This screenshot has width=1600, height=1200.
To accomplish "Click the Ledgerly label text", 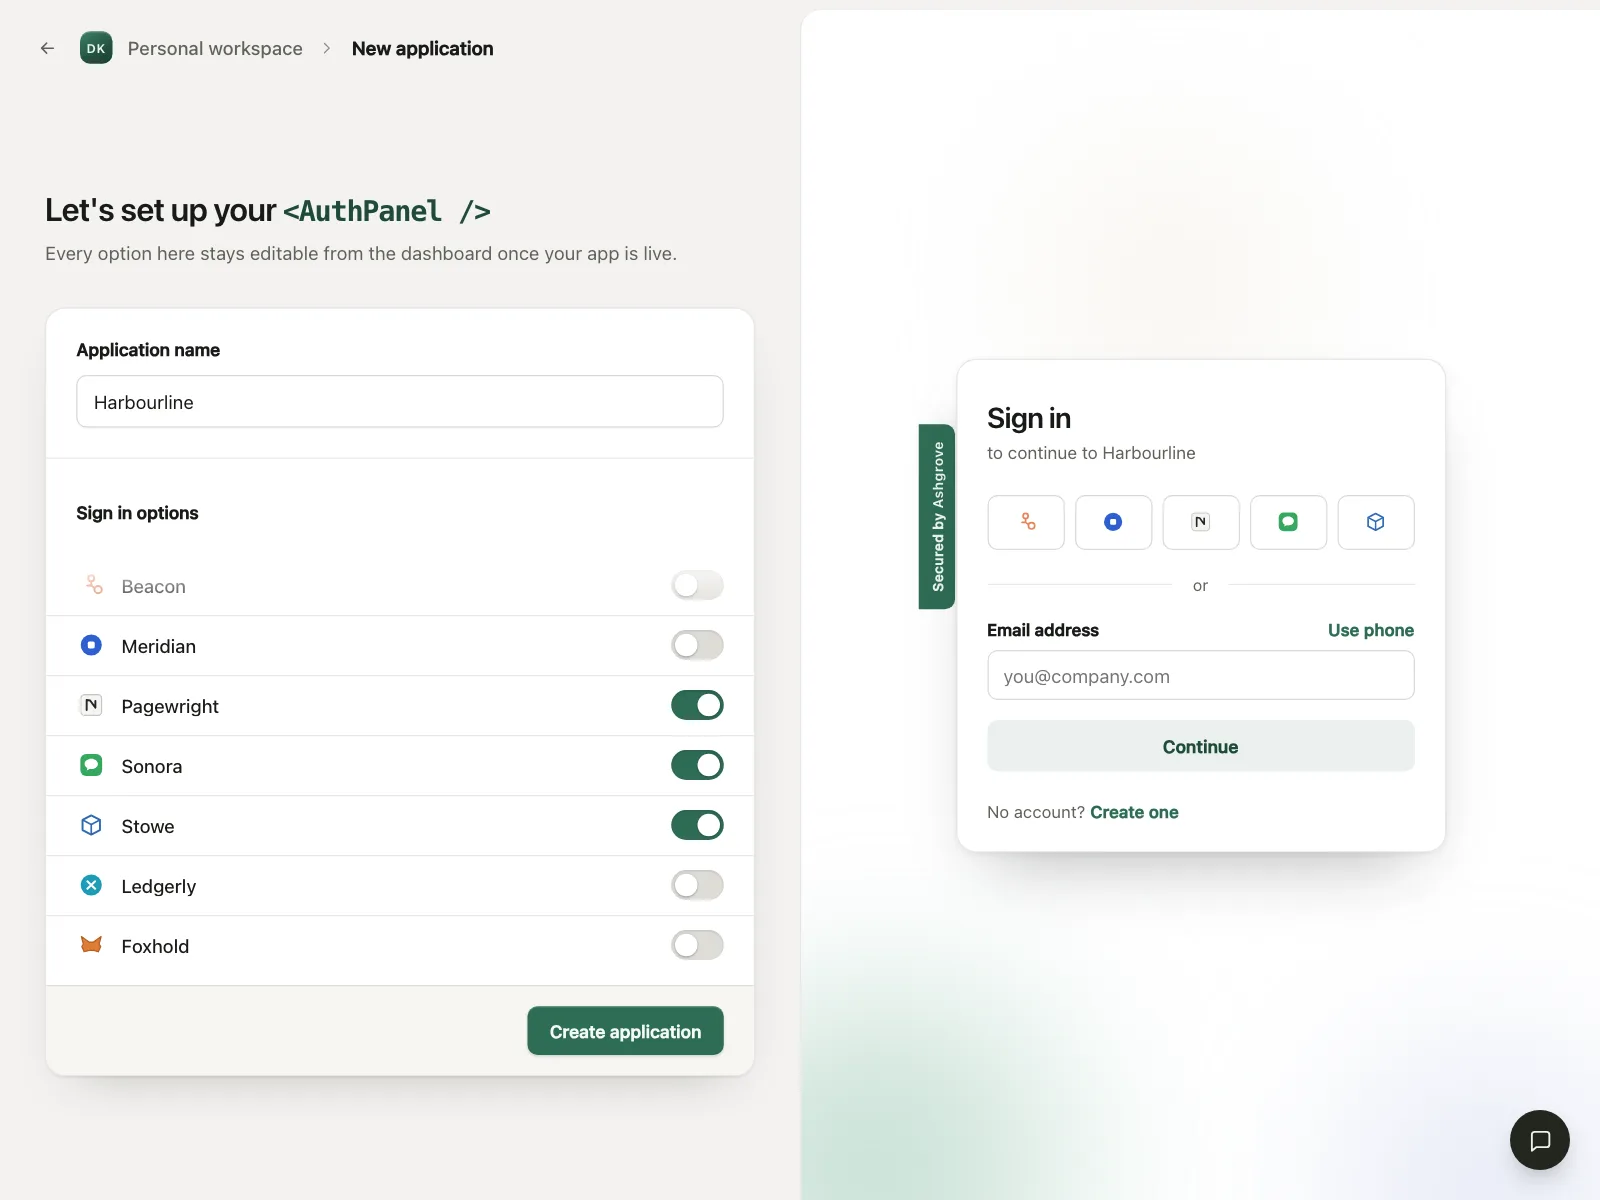I will point(159,886).
